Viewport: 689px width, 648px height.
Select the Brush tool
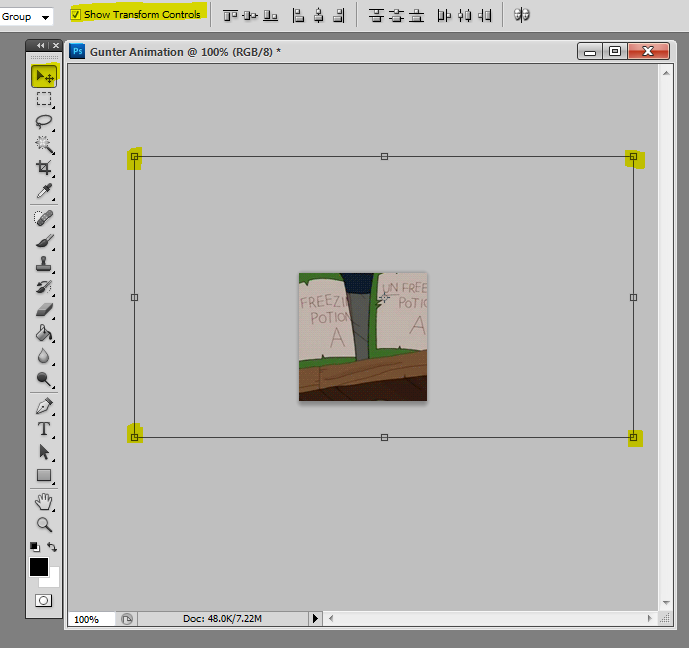44,241
